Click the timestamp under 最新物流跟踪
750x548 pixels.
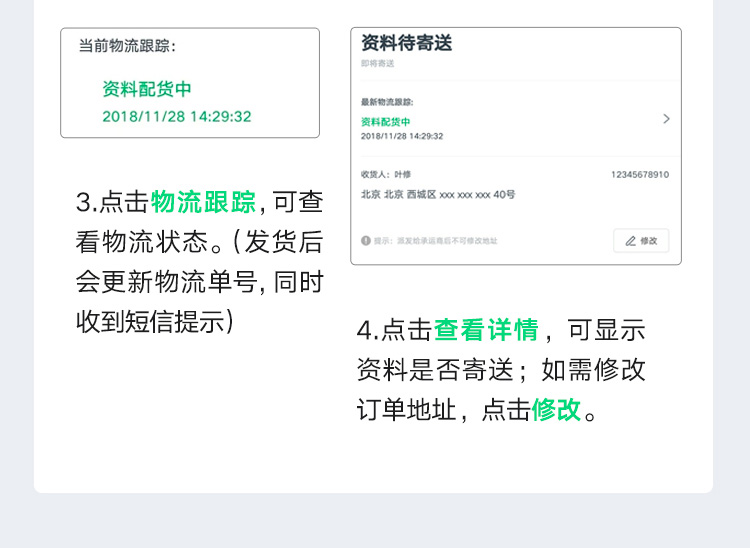[x=402, y=136]
